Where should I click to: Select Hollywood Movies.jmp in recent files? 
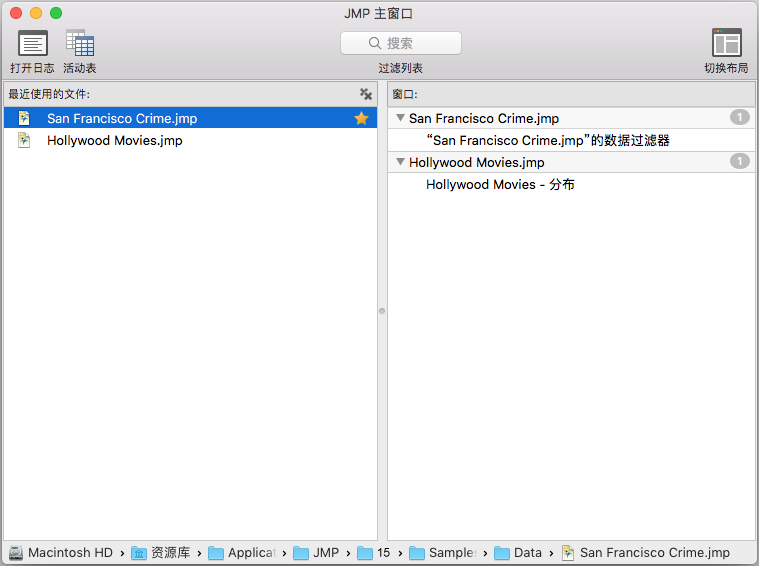point(190,140)
